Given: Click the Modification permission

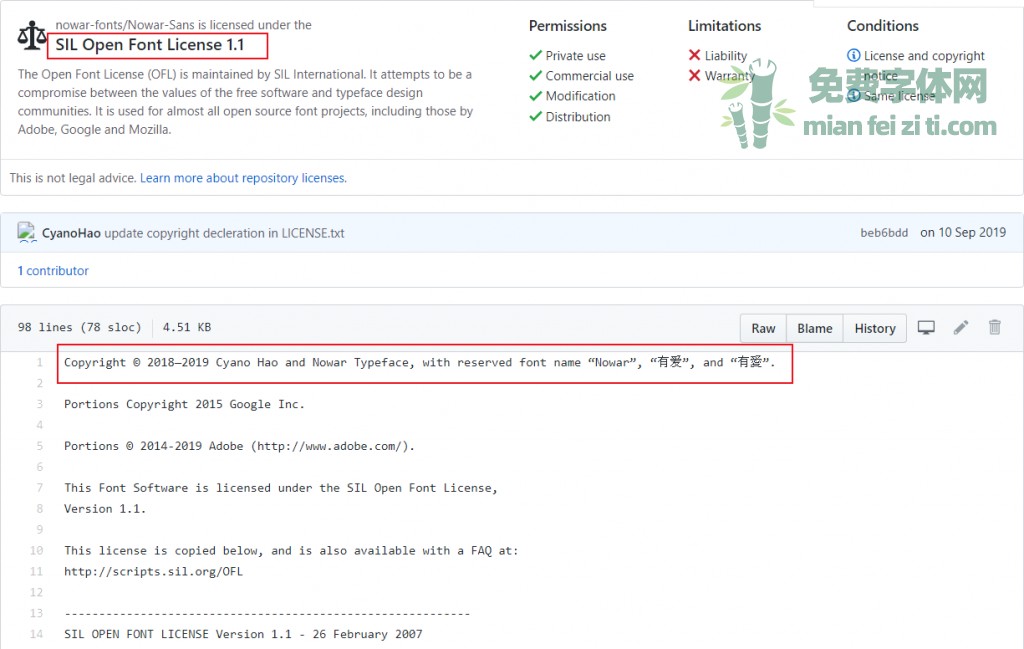Looking at the screenshot, I should tap(581, 96).
